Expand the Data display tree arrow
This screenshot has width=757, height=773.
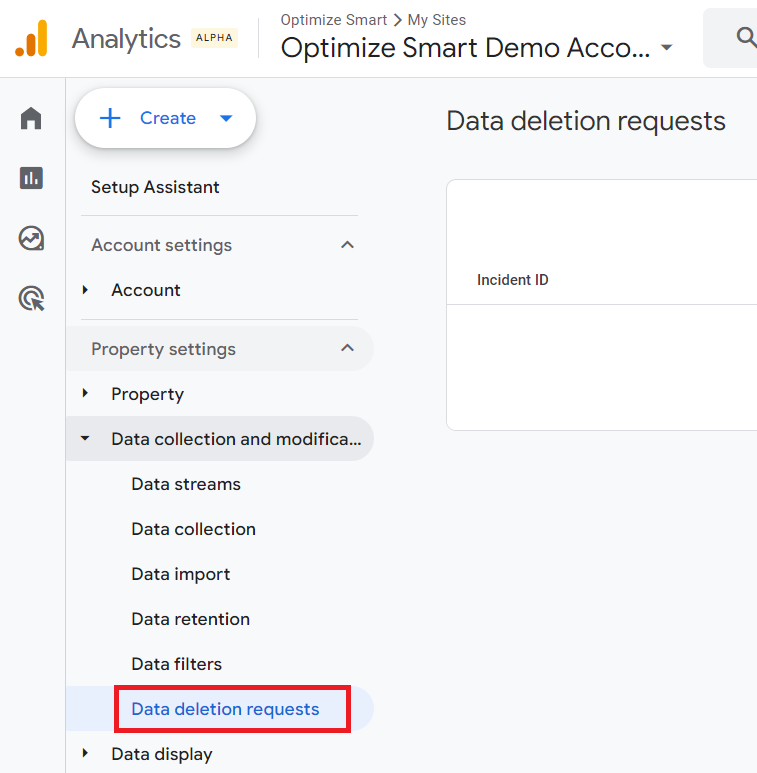coord(85,753)
